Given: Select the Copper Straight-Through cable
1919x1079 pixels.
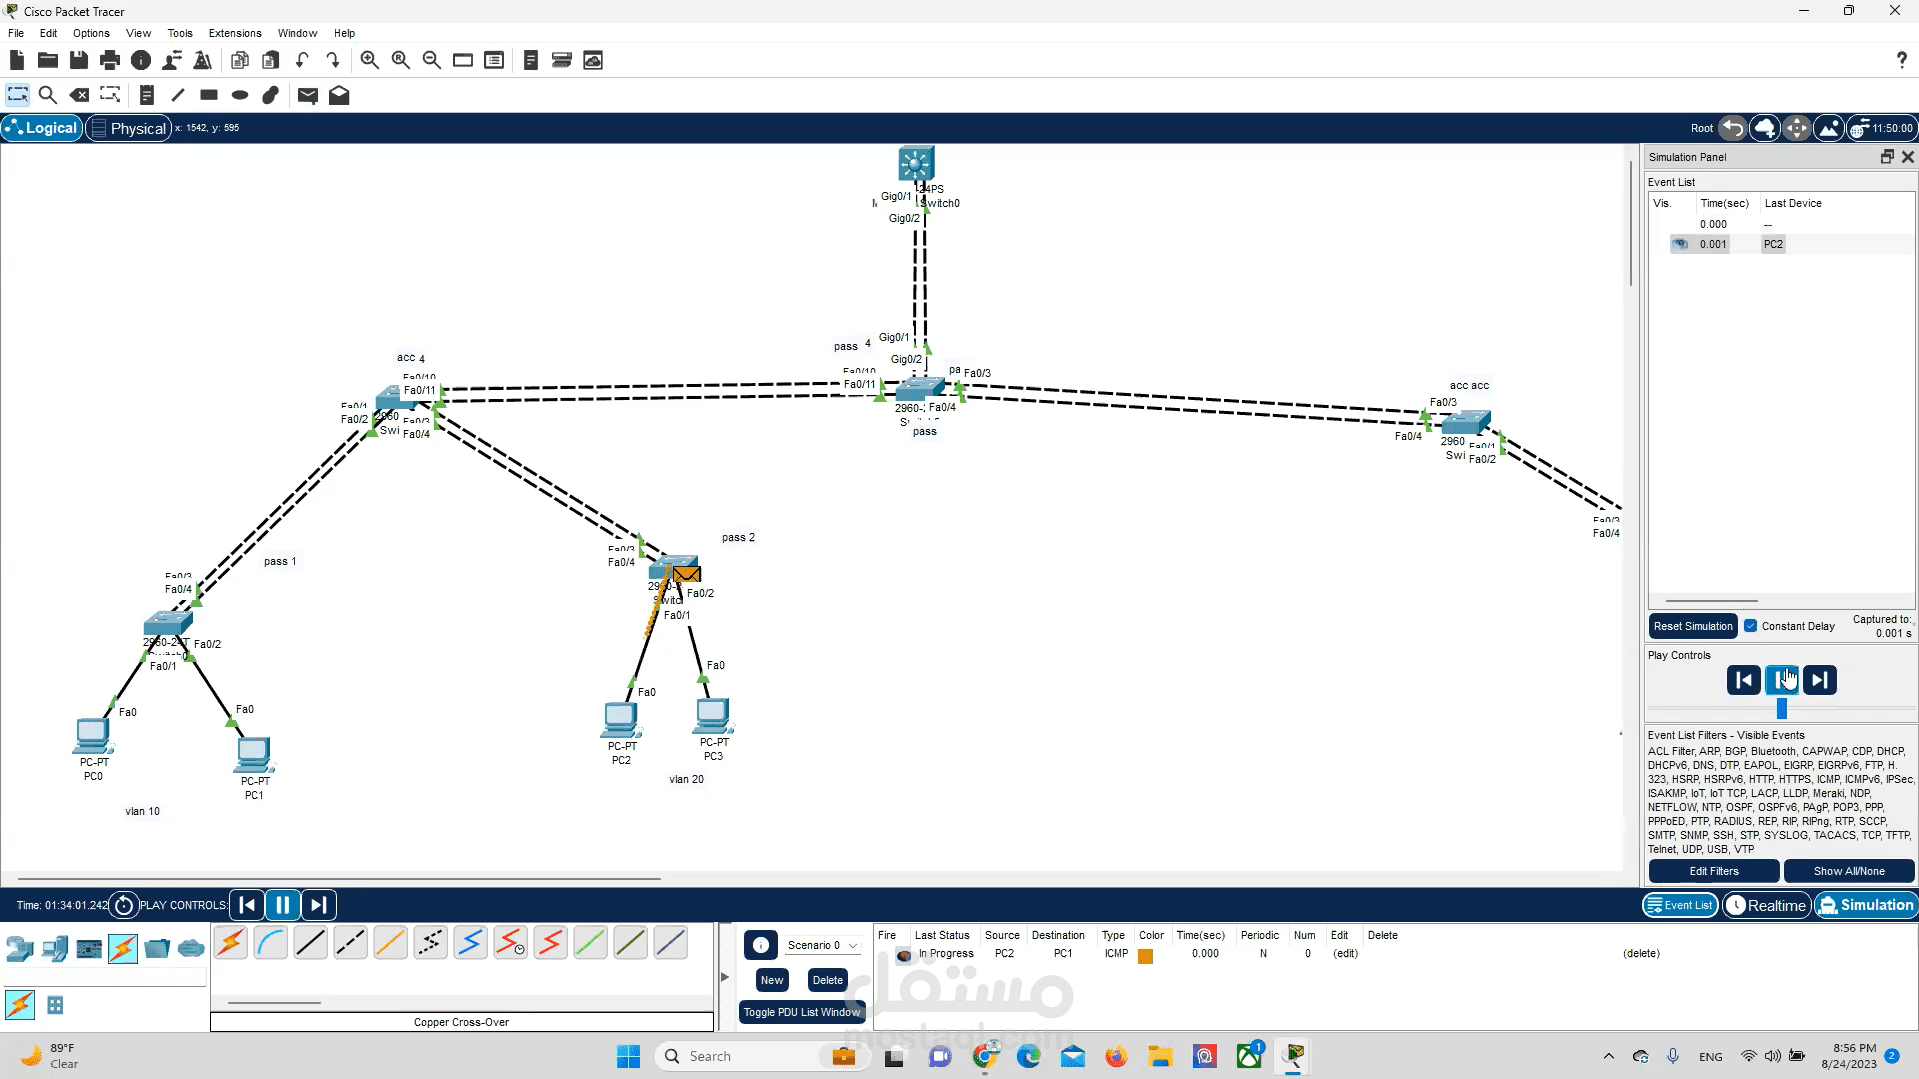Looking at the screenshot, I should (311, 943).
